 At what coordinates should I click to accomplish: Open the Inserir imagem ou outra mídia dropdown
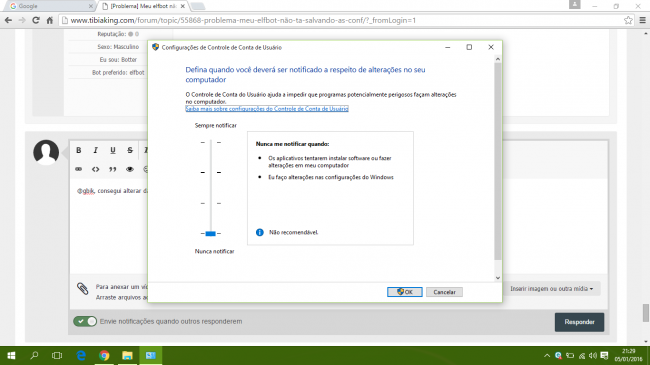(x=551, y=289)
